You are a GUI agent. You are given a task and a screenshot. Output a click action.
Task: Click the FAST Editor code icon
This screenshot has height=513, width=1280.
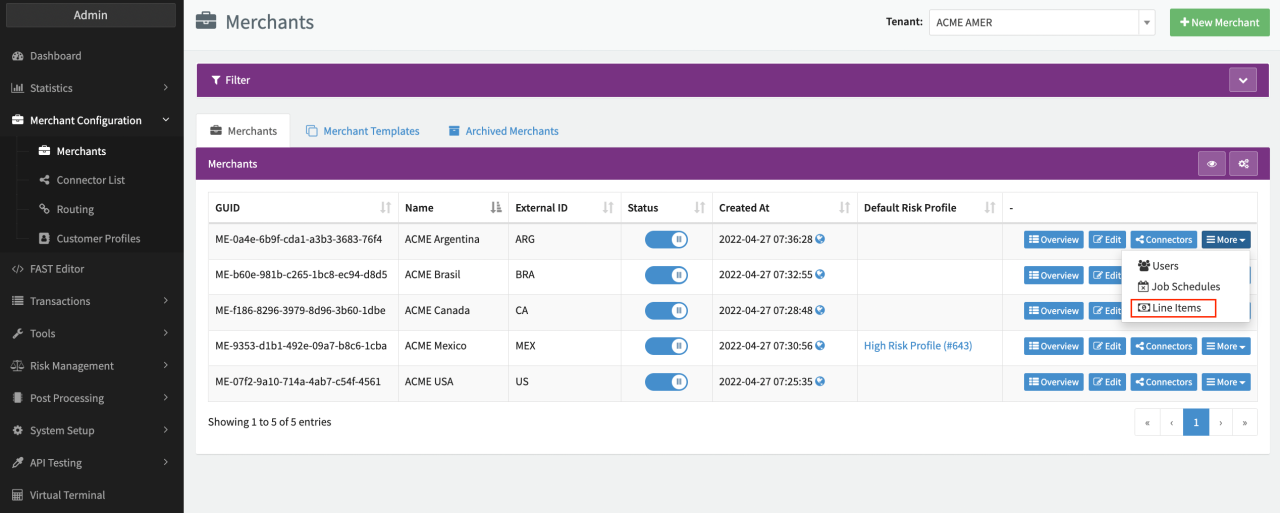pyautogui.click(x=17, y=269)
